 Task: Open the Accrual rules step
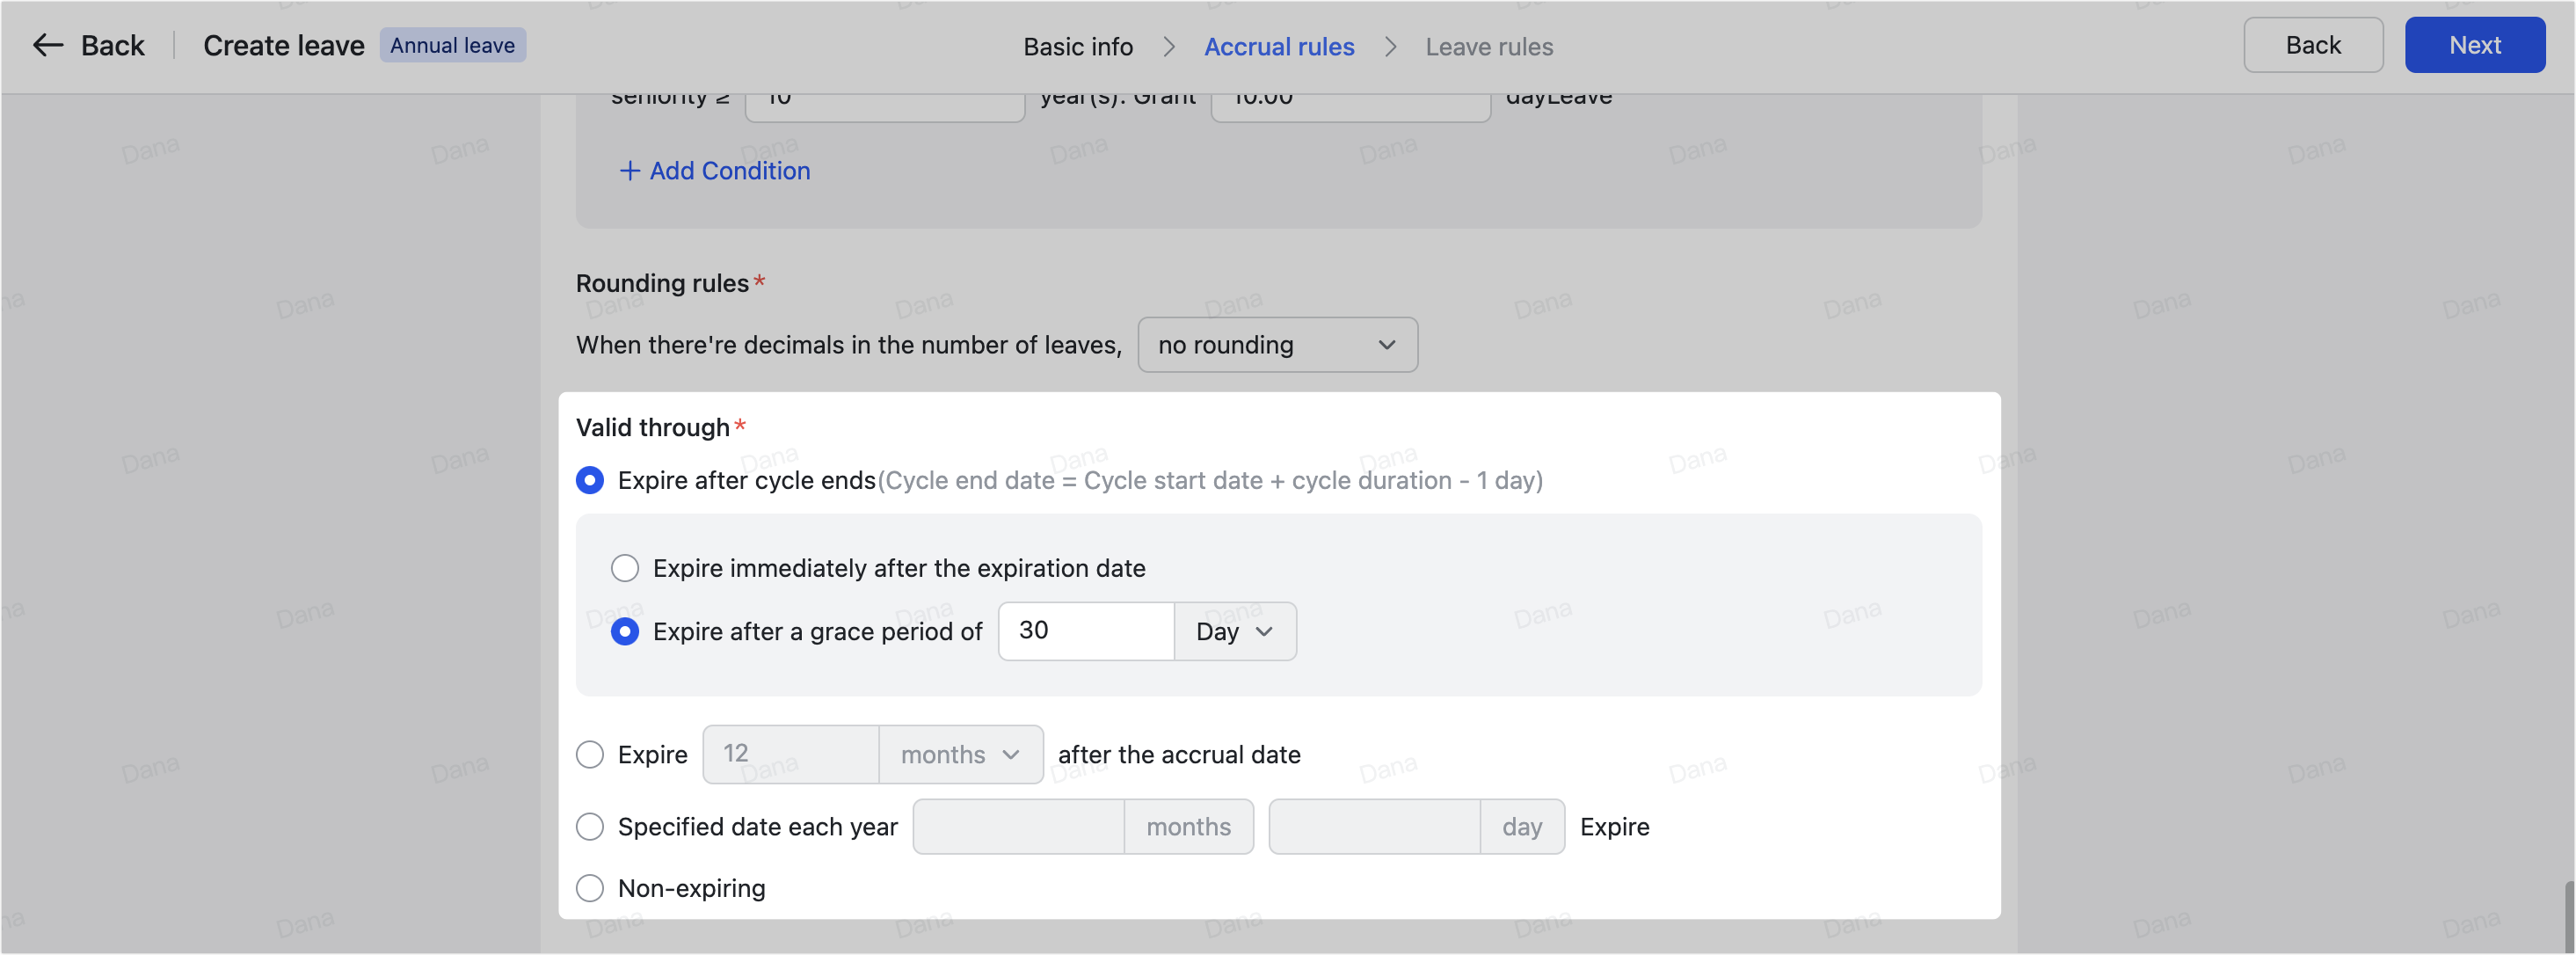[1279, 46]
